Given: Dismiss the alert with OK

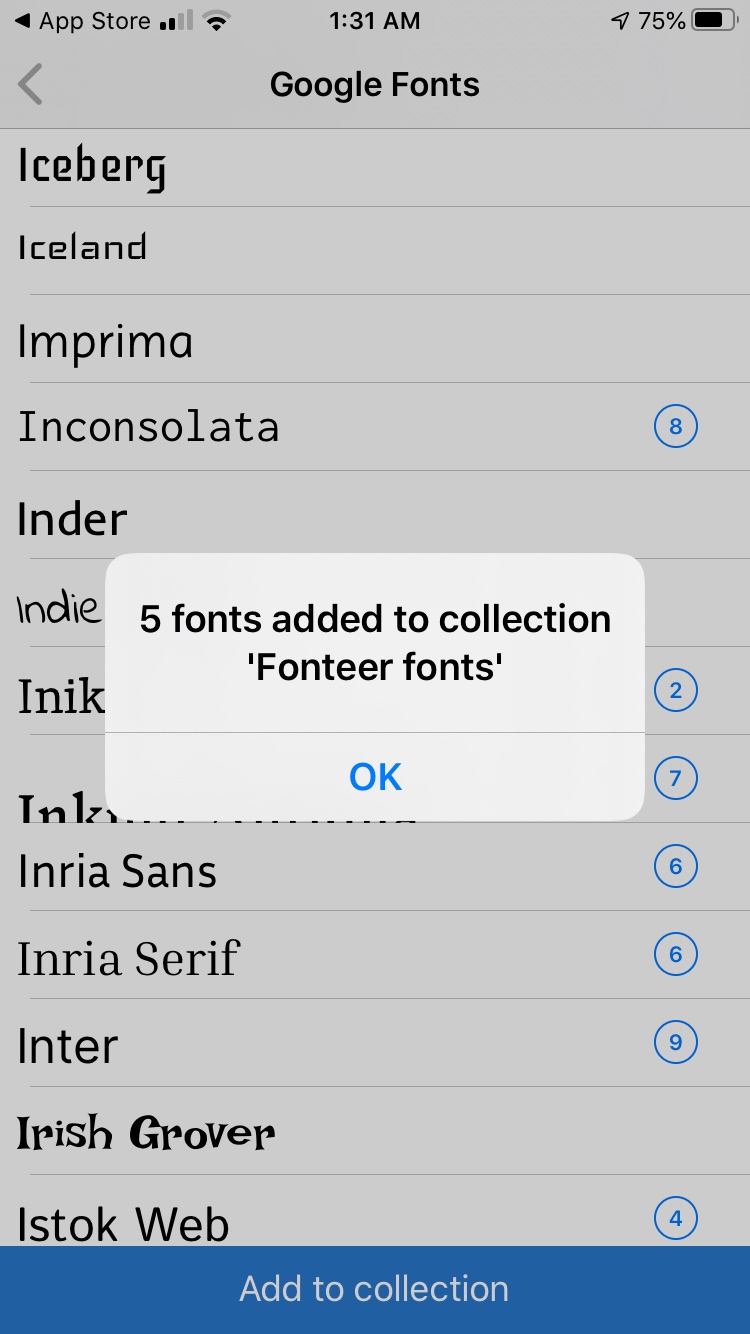Looking at the screenshot, I should point(375,777).
